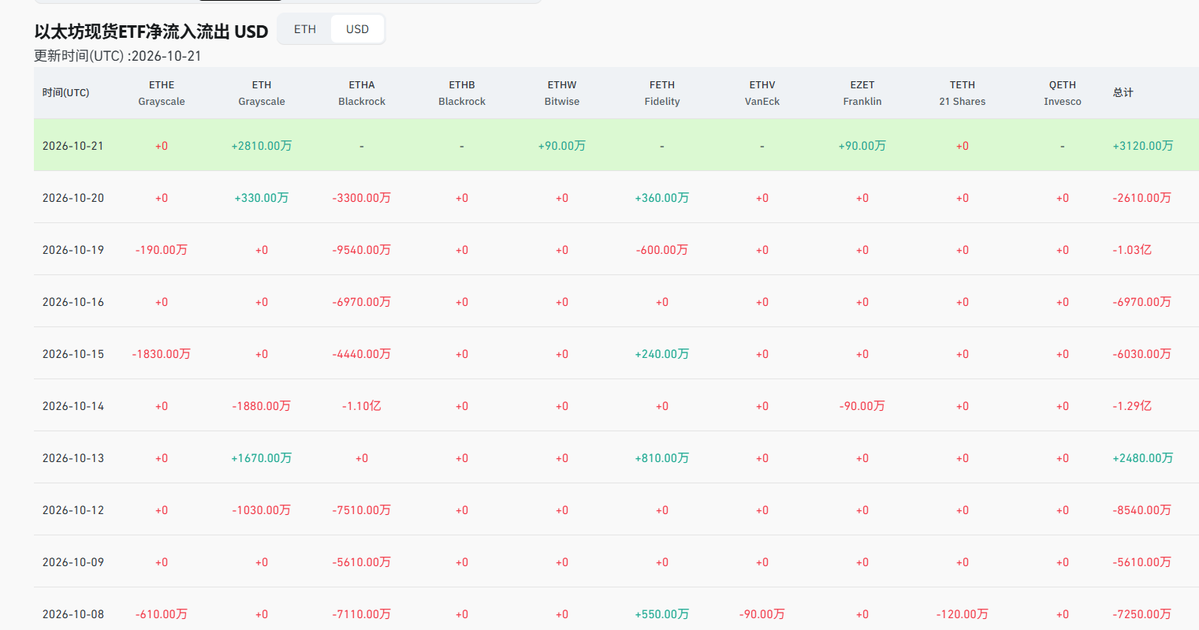Click the ETHW Bitwise column header
The image size is (1199, 630).
point(562,93)
